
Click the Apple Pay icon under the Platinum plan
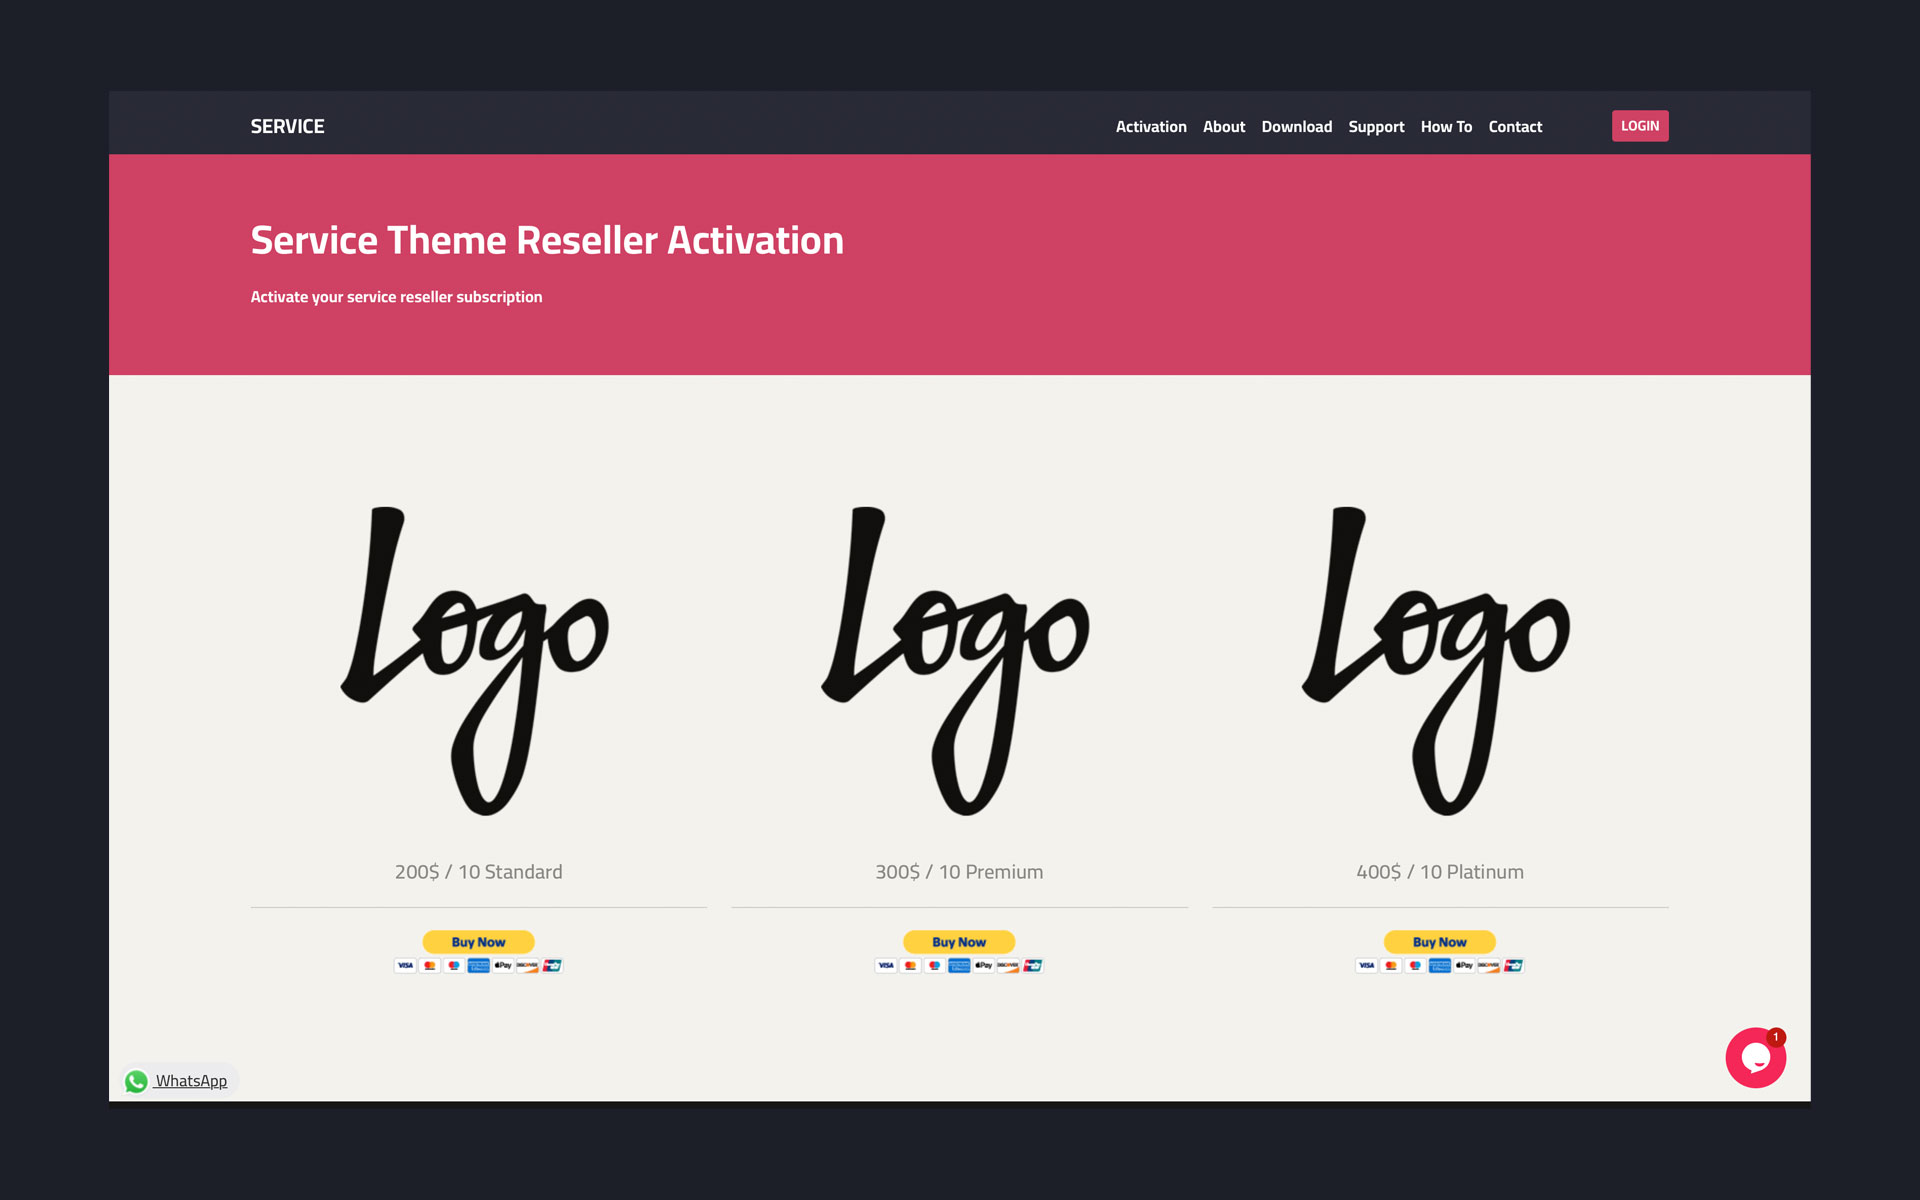1463,965
